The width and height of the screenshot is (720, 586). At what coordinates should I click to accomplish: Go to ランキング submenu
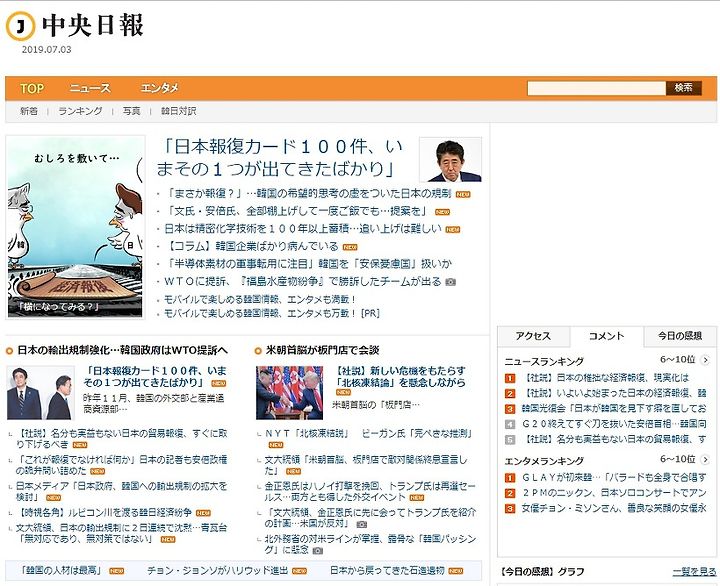pos(80,111)
